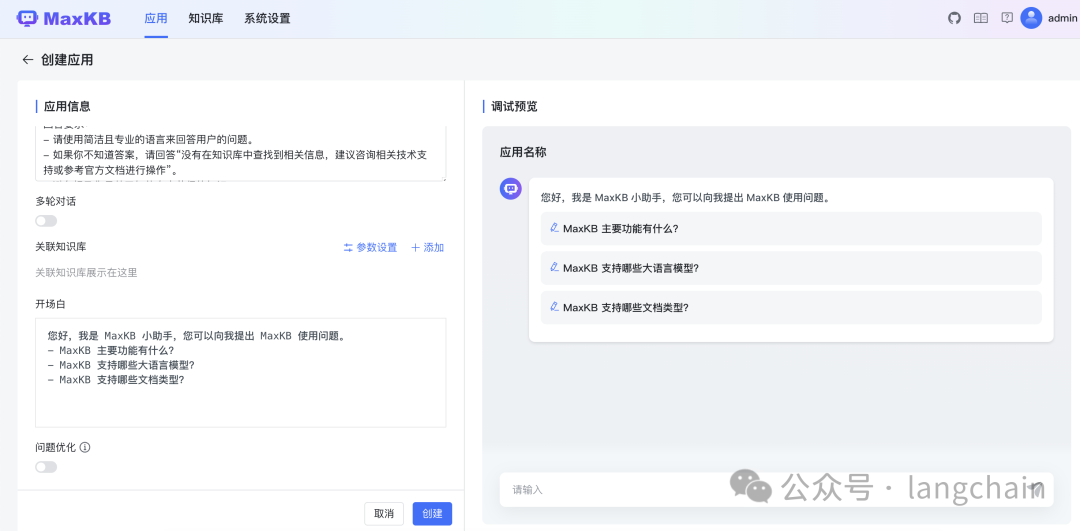The width and height of the screenshot is (1080, 531).
Task: Click the admin username label
Action: [x=1062, y=19]
